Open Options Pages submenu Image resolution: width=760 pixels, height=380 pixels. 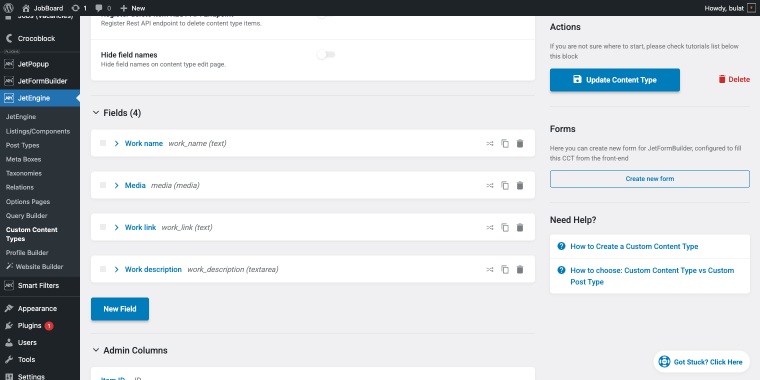pos(28,202)
